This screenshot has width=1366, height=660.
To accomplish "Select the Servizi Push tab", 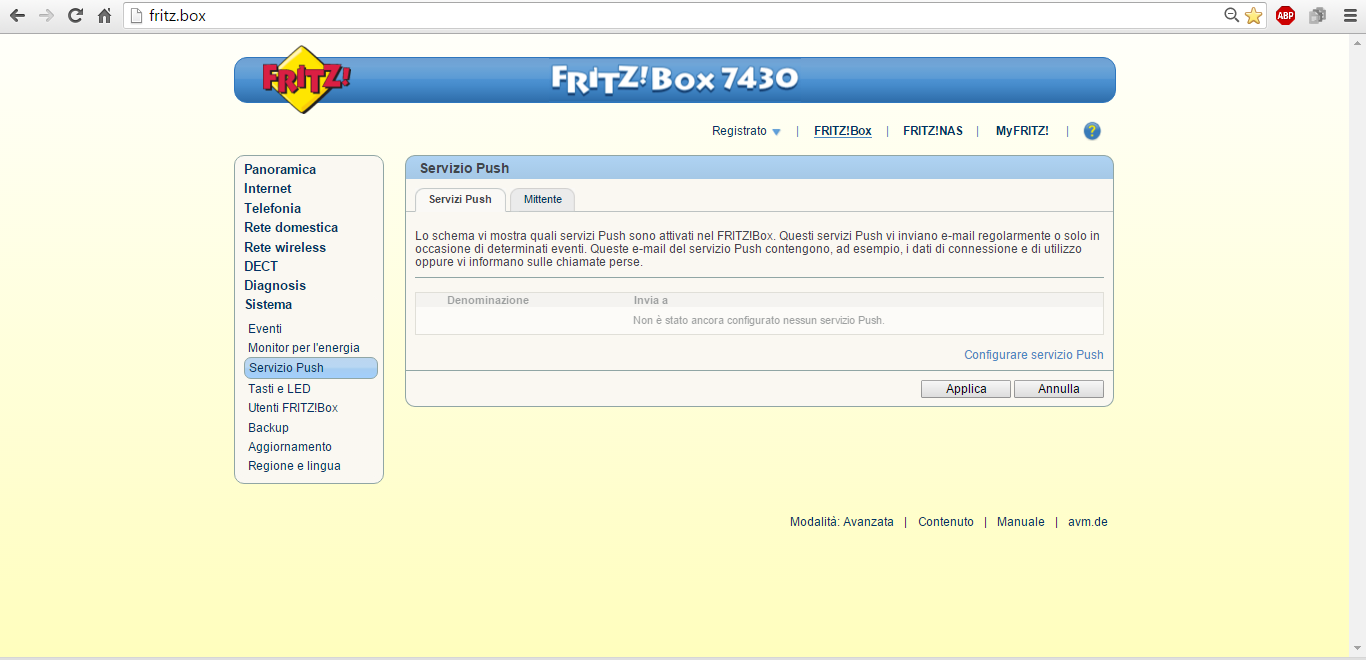I will point(460,199).
